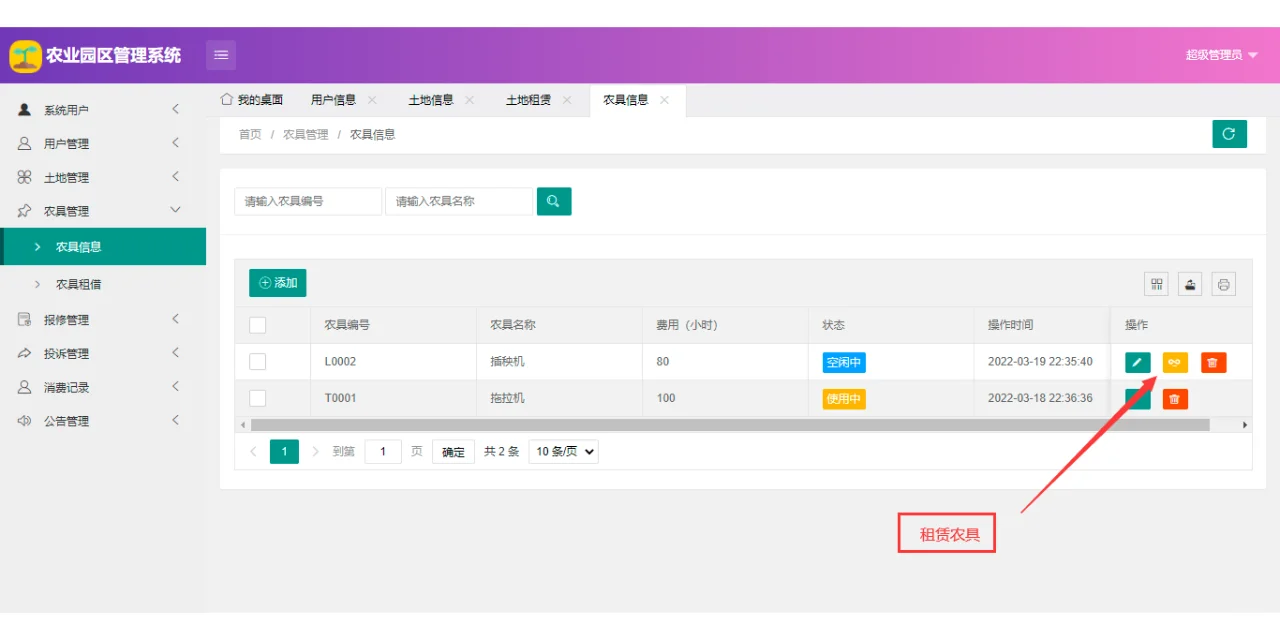The height and width of the screenshot is (640, 1280).
Task: Expand the 消费记录 sidebar menu
Action: (x=103, y=388)
